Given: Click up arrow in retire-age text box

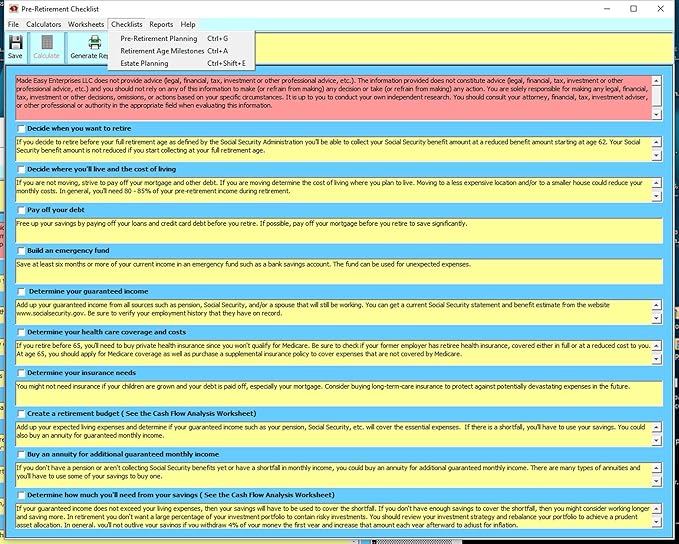Looking at the screenshot, I should click(x=656, y=142).
